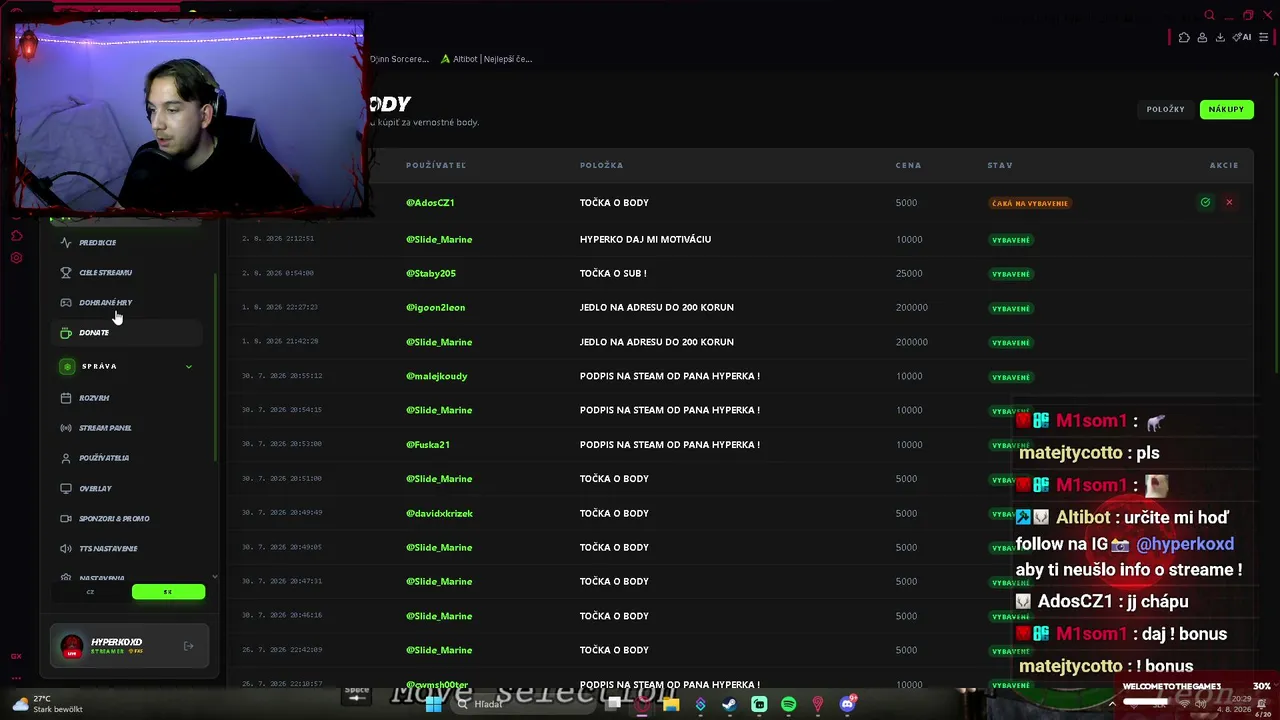Open Sponzori & Promo in the sidebar
Image resolution: width=1280 pixels, height=720 pixels.
coord(114,519)
